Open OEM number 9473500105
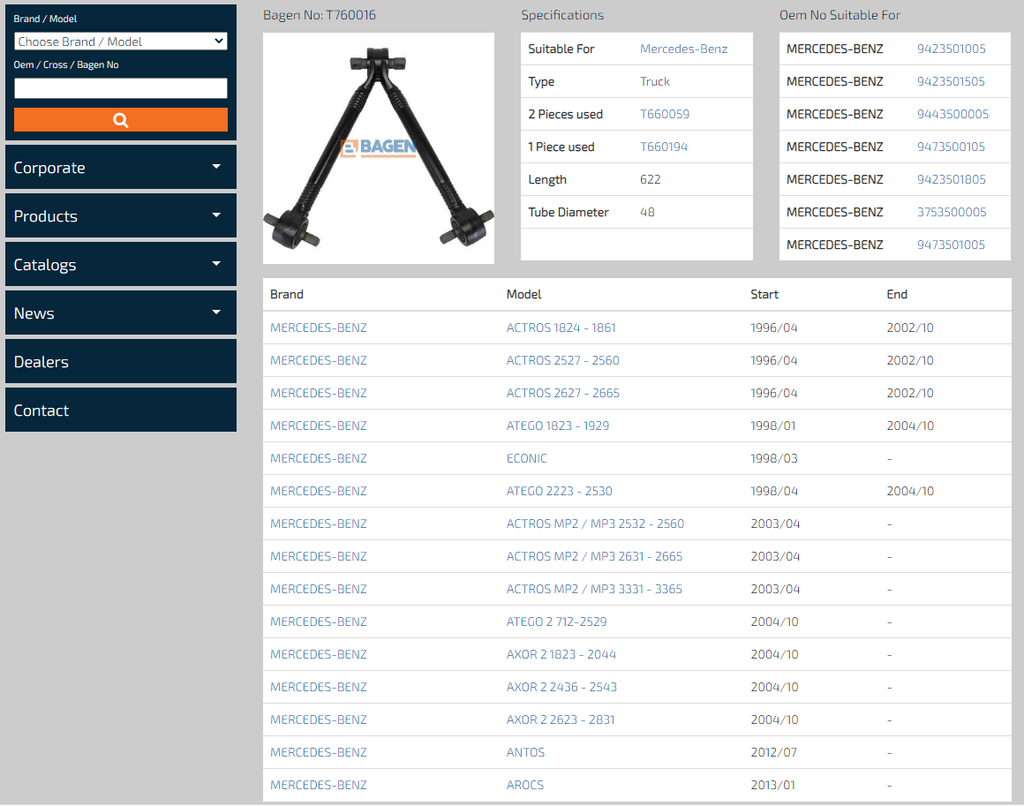Screen dimensions: 1024x806 coord(951,147)
